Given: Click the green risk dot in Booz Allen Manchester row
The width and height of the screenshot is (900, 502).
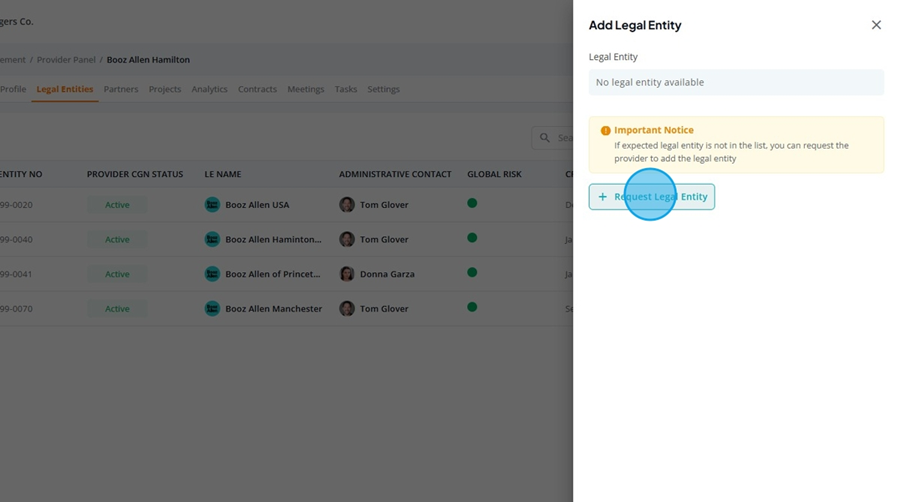Looking at the screenshot, I should (472, 307).
